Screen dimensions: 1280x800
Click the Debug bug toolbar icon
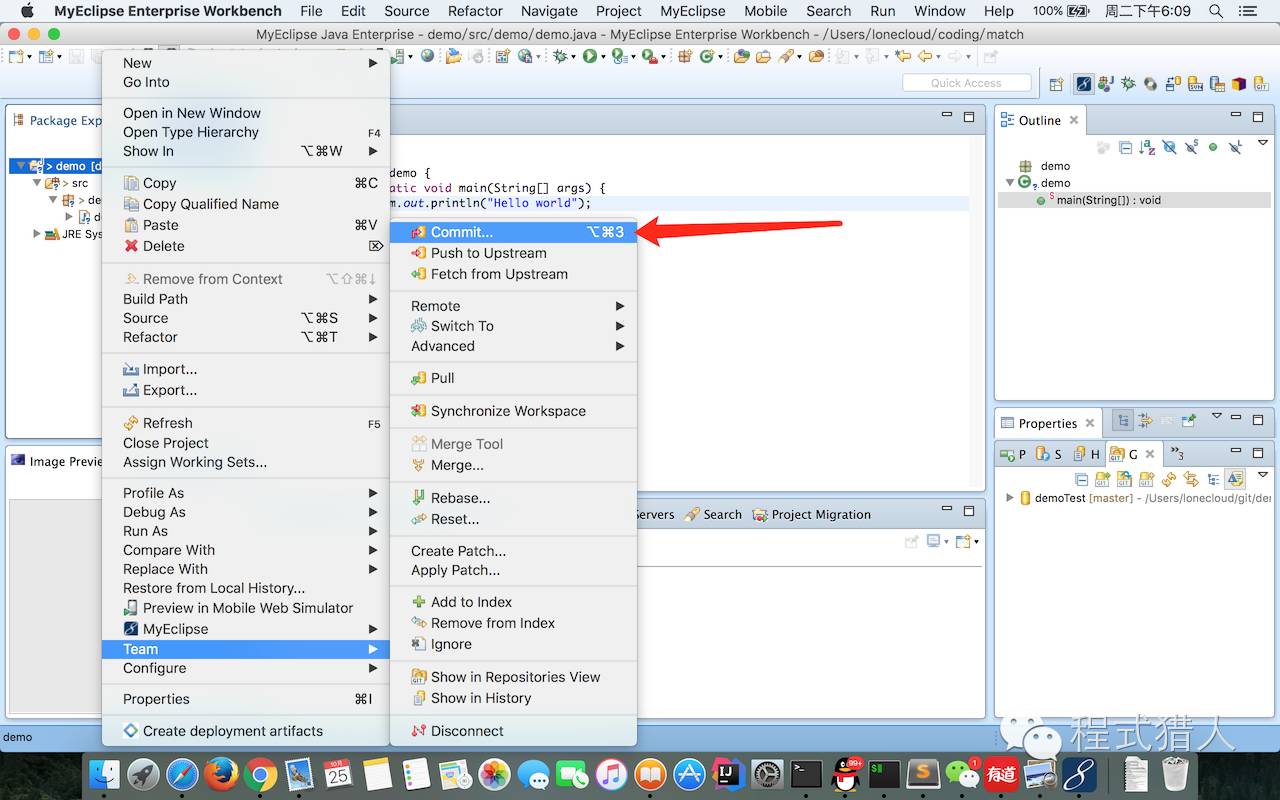[560, 57]
